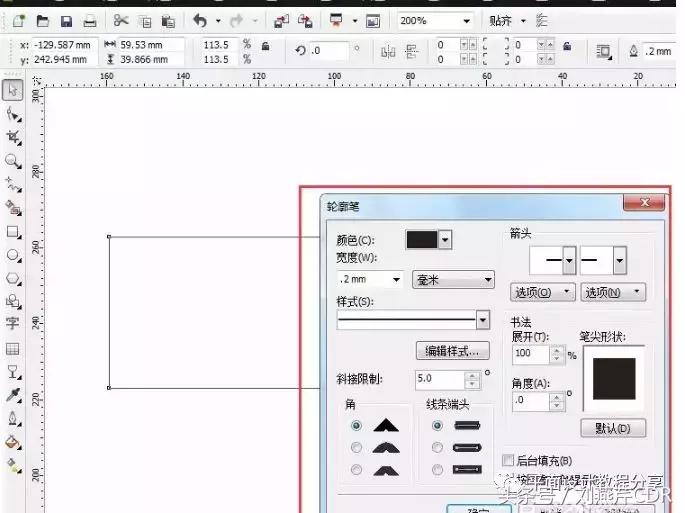This screenshot has width=685, height=513.
Task: Click the Copy icon in toolbar
Action: tap(145, 21)
